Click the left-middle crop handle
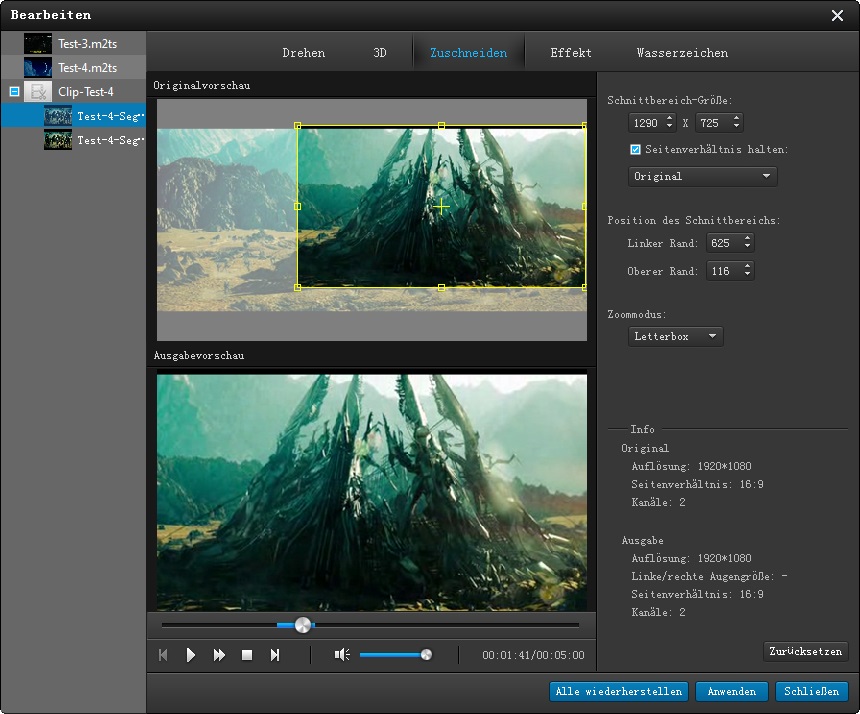The height and width of the screenshot is (714, 860). [x=298, y=207]
